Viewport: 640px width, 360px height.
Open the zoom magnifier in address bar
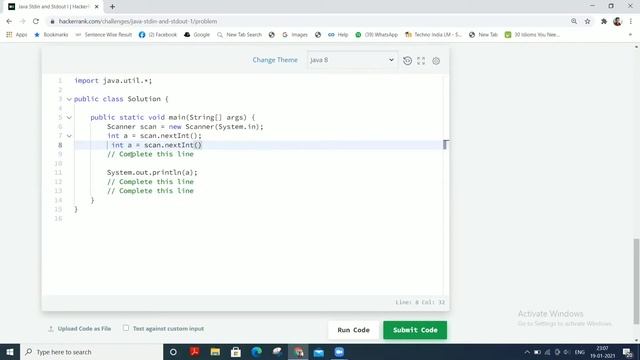tap(574, 21)
